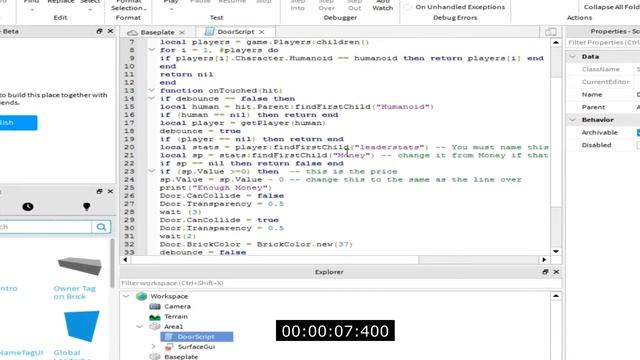The width and height of the screenshot is (640, 360).
Task: Toggle the Archivable checkbox
Action: (638, 132)
